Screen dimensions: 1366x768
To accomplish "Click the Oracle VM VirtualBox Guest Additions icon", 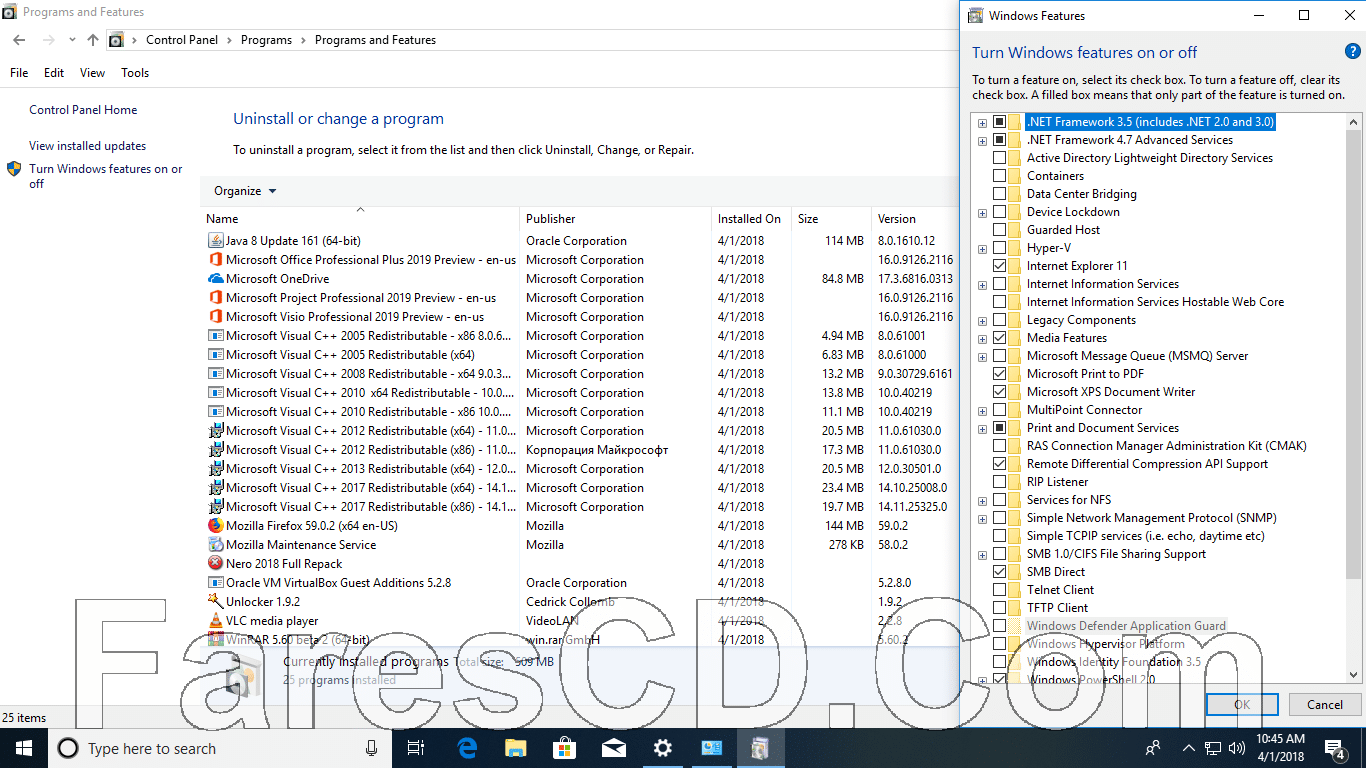I will (x=215, y=583).
